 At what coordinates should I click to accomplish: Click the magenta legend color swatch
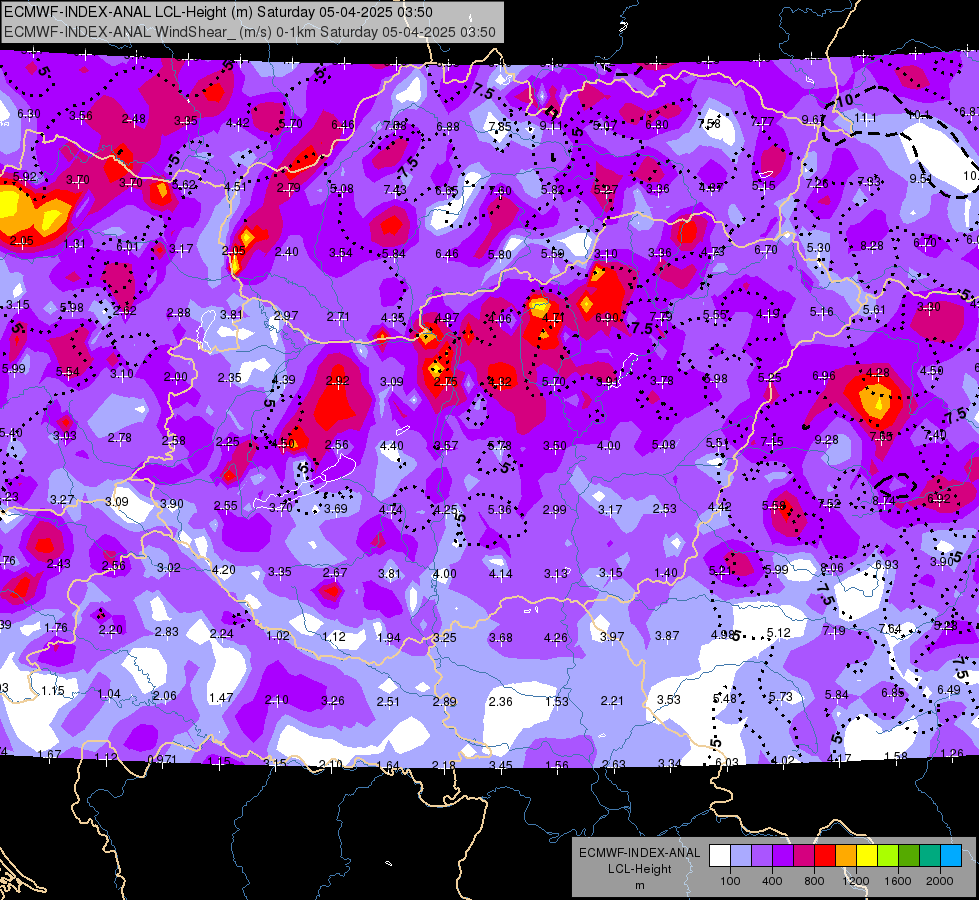pos(804,856)
